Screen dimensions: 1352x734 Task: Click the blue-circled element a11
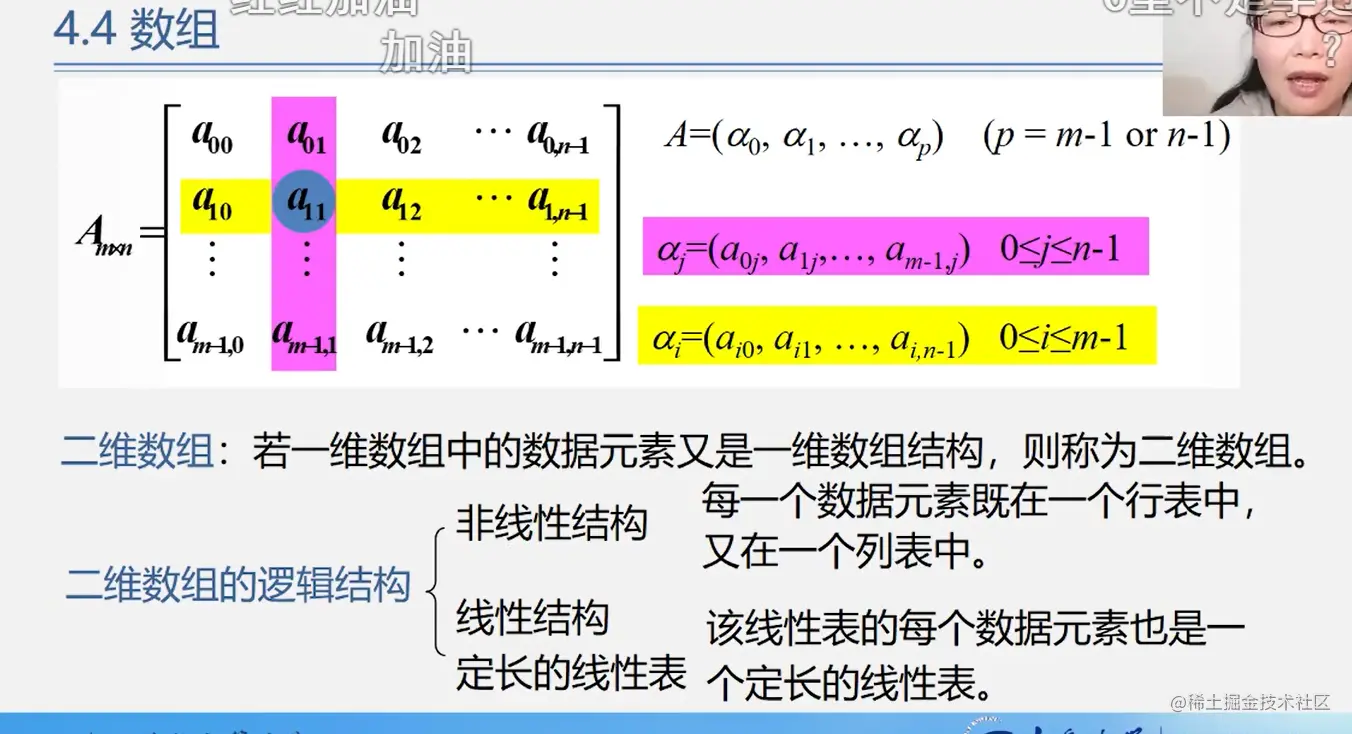tap(304, 204)
